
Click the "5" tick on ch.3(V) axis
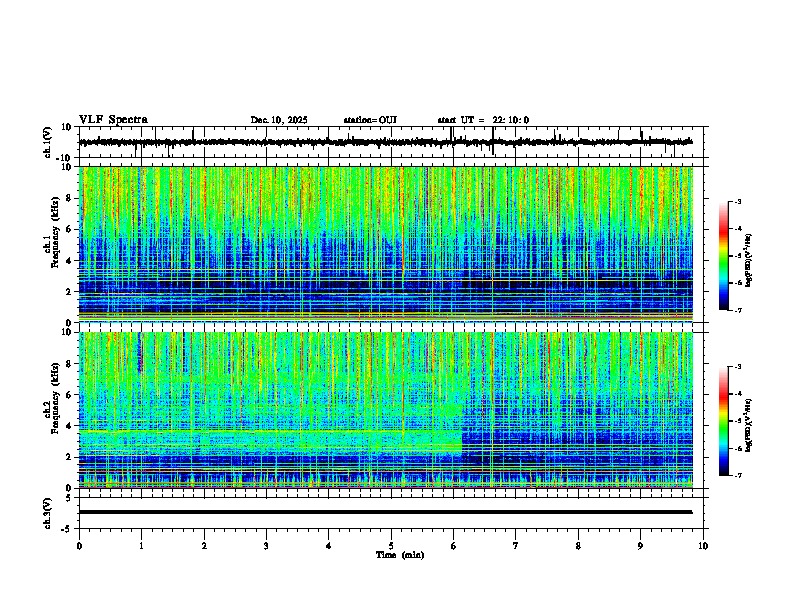click(x=70, y=497)
